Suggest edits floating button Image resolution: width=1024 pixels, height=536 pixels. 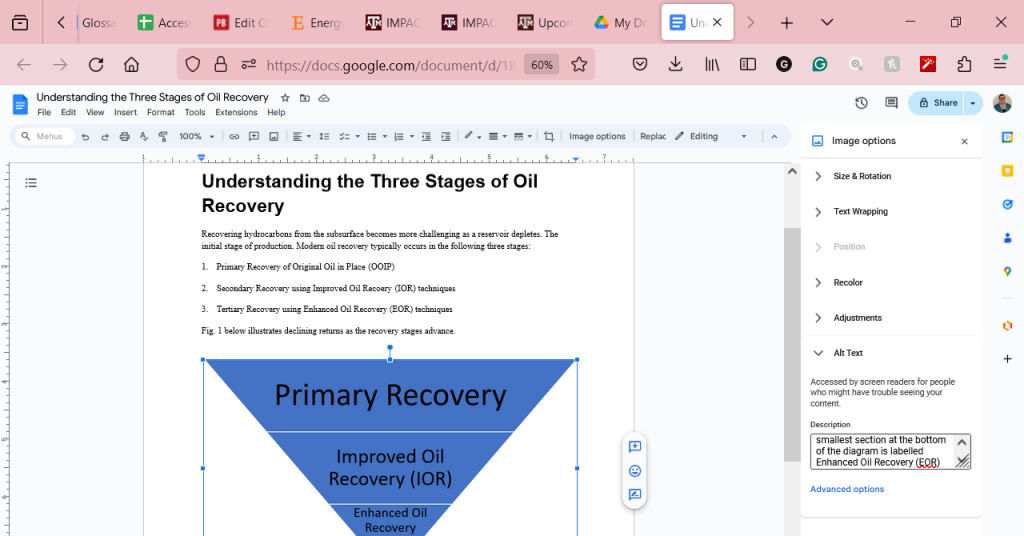(x=634, y=494)
